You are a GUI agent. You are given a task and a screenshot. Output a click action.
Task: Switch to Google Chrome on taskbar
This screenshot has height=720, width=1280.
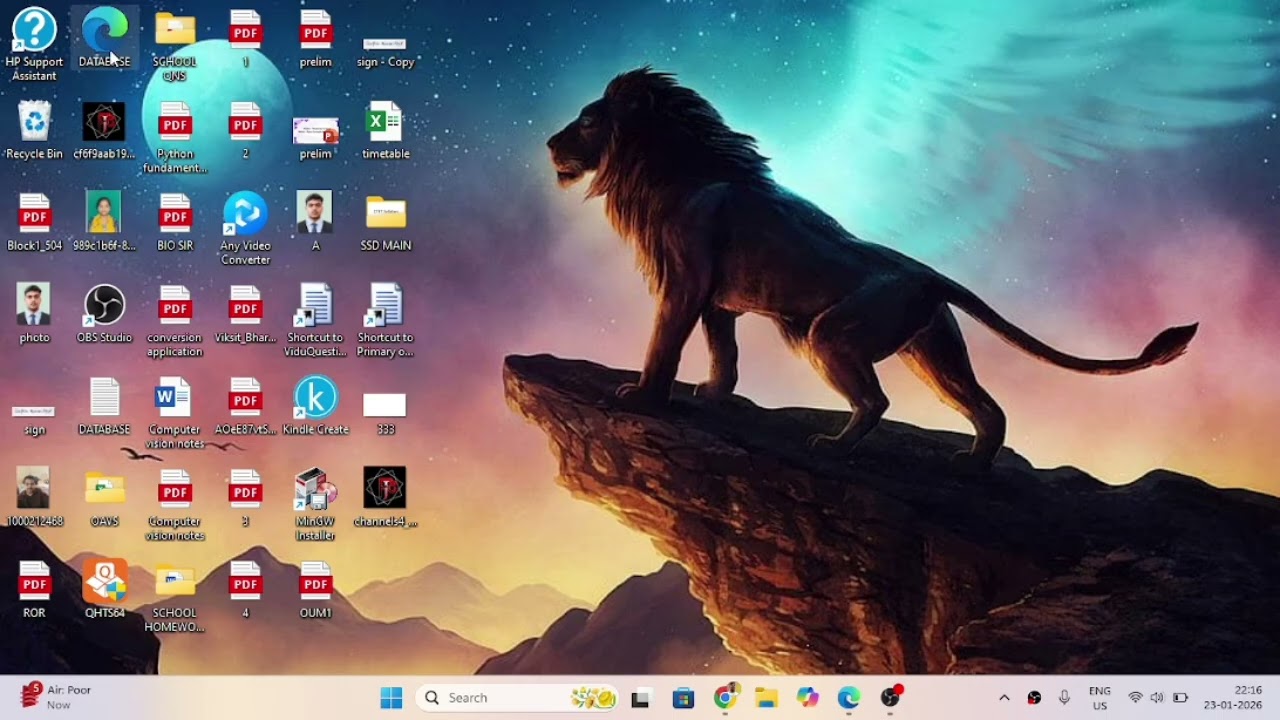click(725, 698)
